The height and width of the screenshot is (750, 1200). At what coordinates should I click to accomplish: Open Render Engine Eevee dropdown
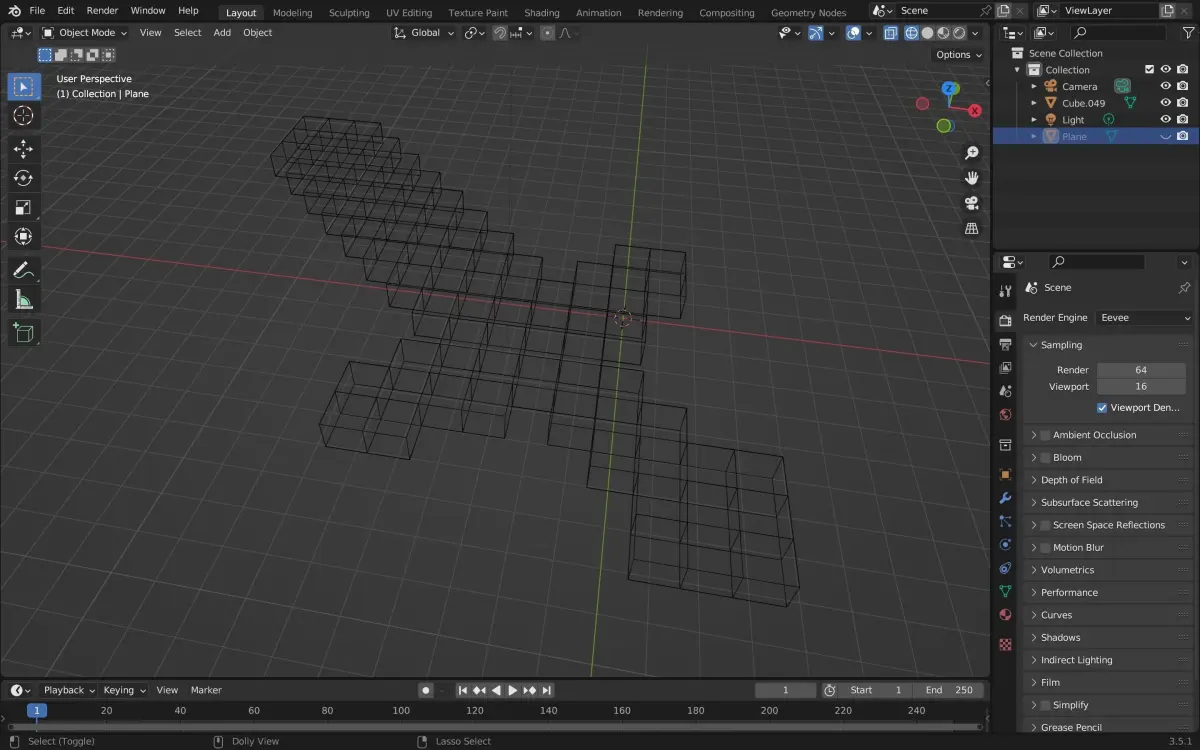coord(1145,318)
